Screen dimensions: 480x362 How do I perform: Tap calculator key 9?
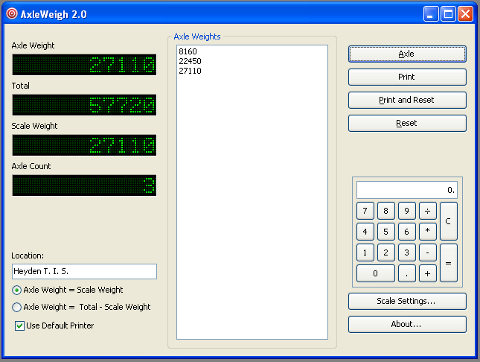tap(407, 211)
